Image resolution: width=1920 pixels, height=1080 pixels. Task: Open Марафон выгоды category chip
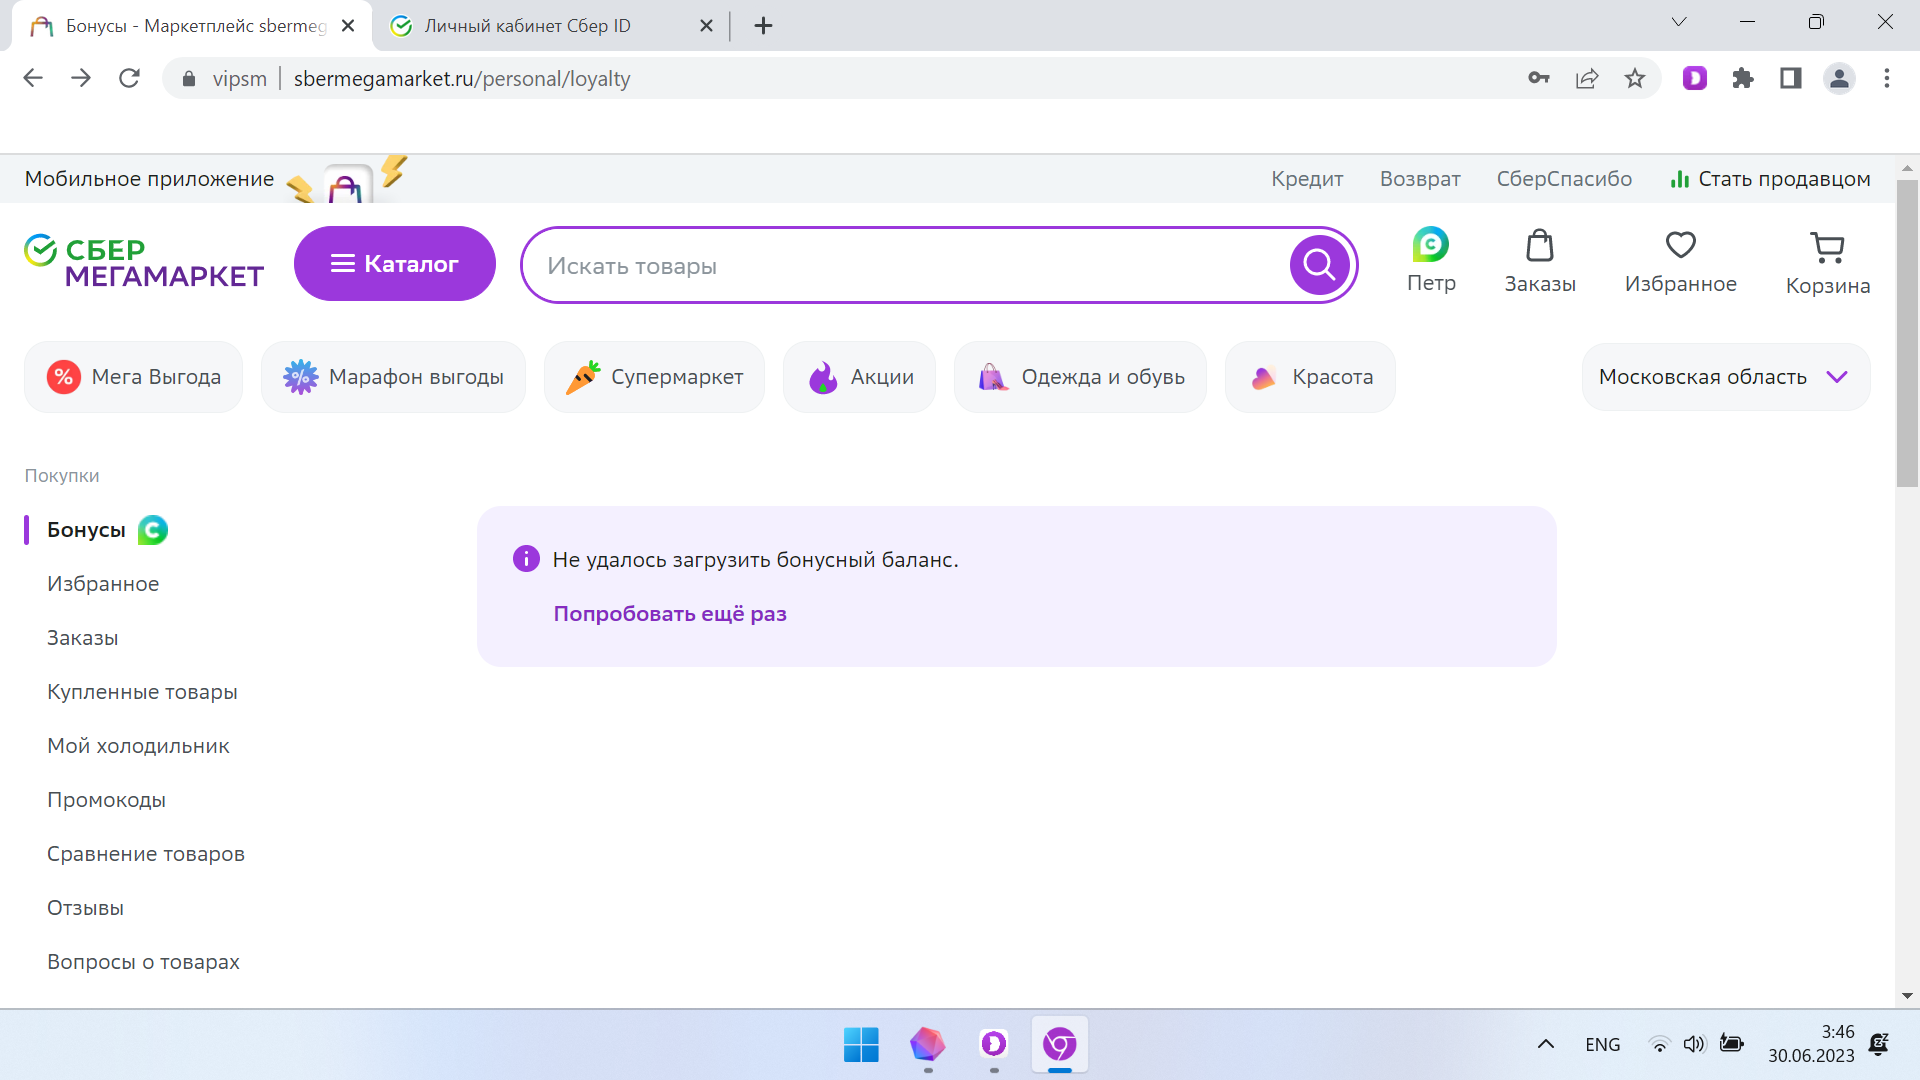[x=393, y=377]
